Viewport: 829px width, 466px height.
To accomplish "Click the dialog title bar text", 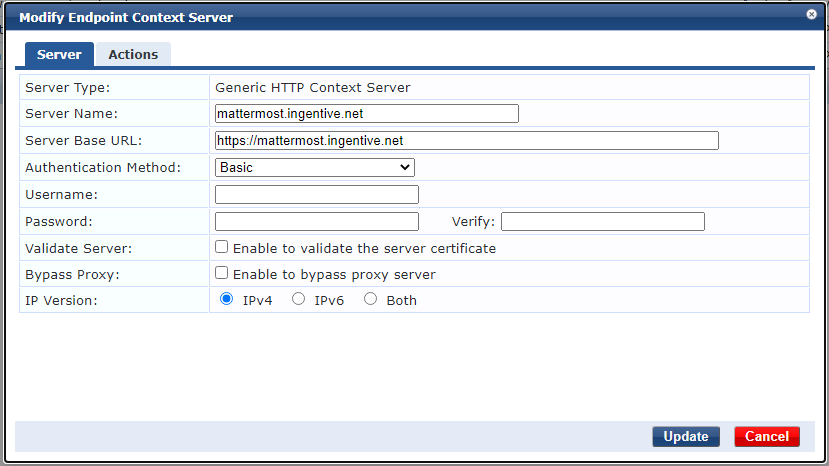I will click(x=126, y=16).
